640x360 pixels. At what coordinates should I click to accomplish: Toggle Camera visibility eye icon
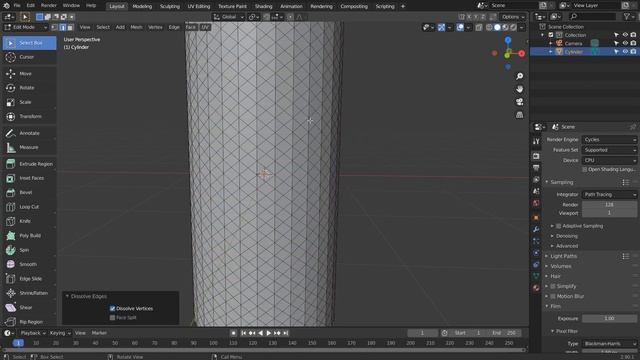coord(625,43)
